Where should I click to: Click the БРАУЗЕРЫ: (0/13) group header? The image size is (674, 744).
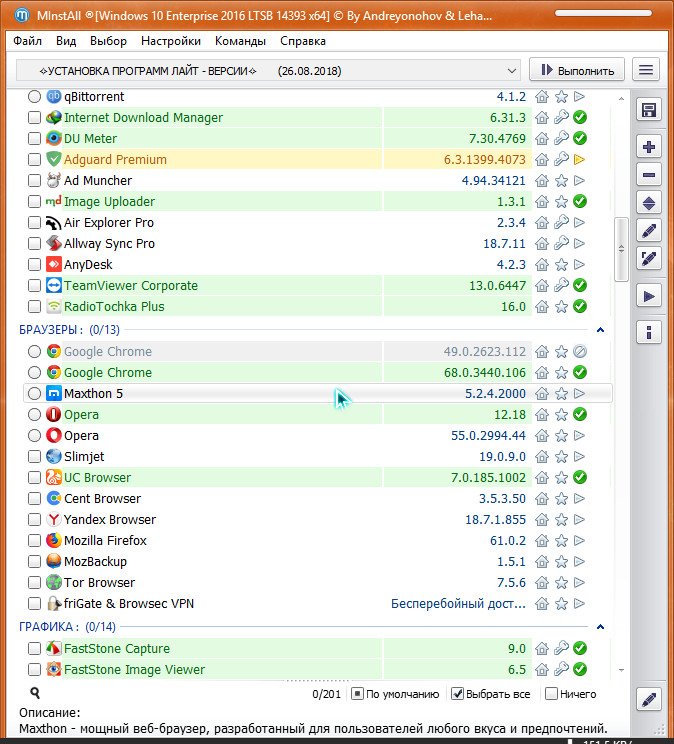pyautogui.click(x=69, y=330)
